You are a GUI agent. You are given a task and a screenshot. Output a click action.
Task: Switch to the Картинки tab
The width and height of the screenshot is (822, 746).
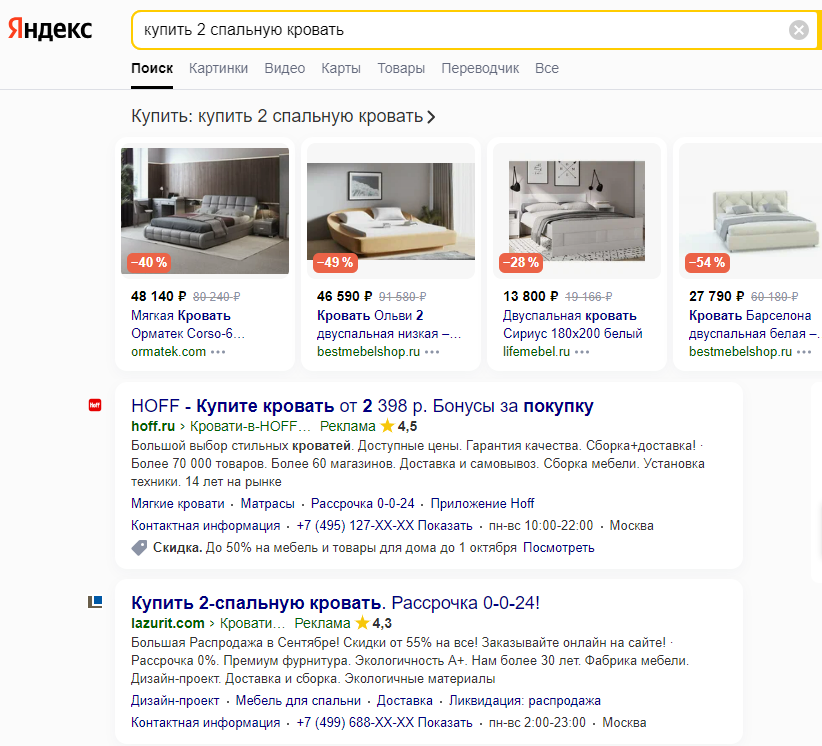(218, 68)
